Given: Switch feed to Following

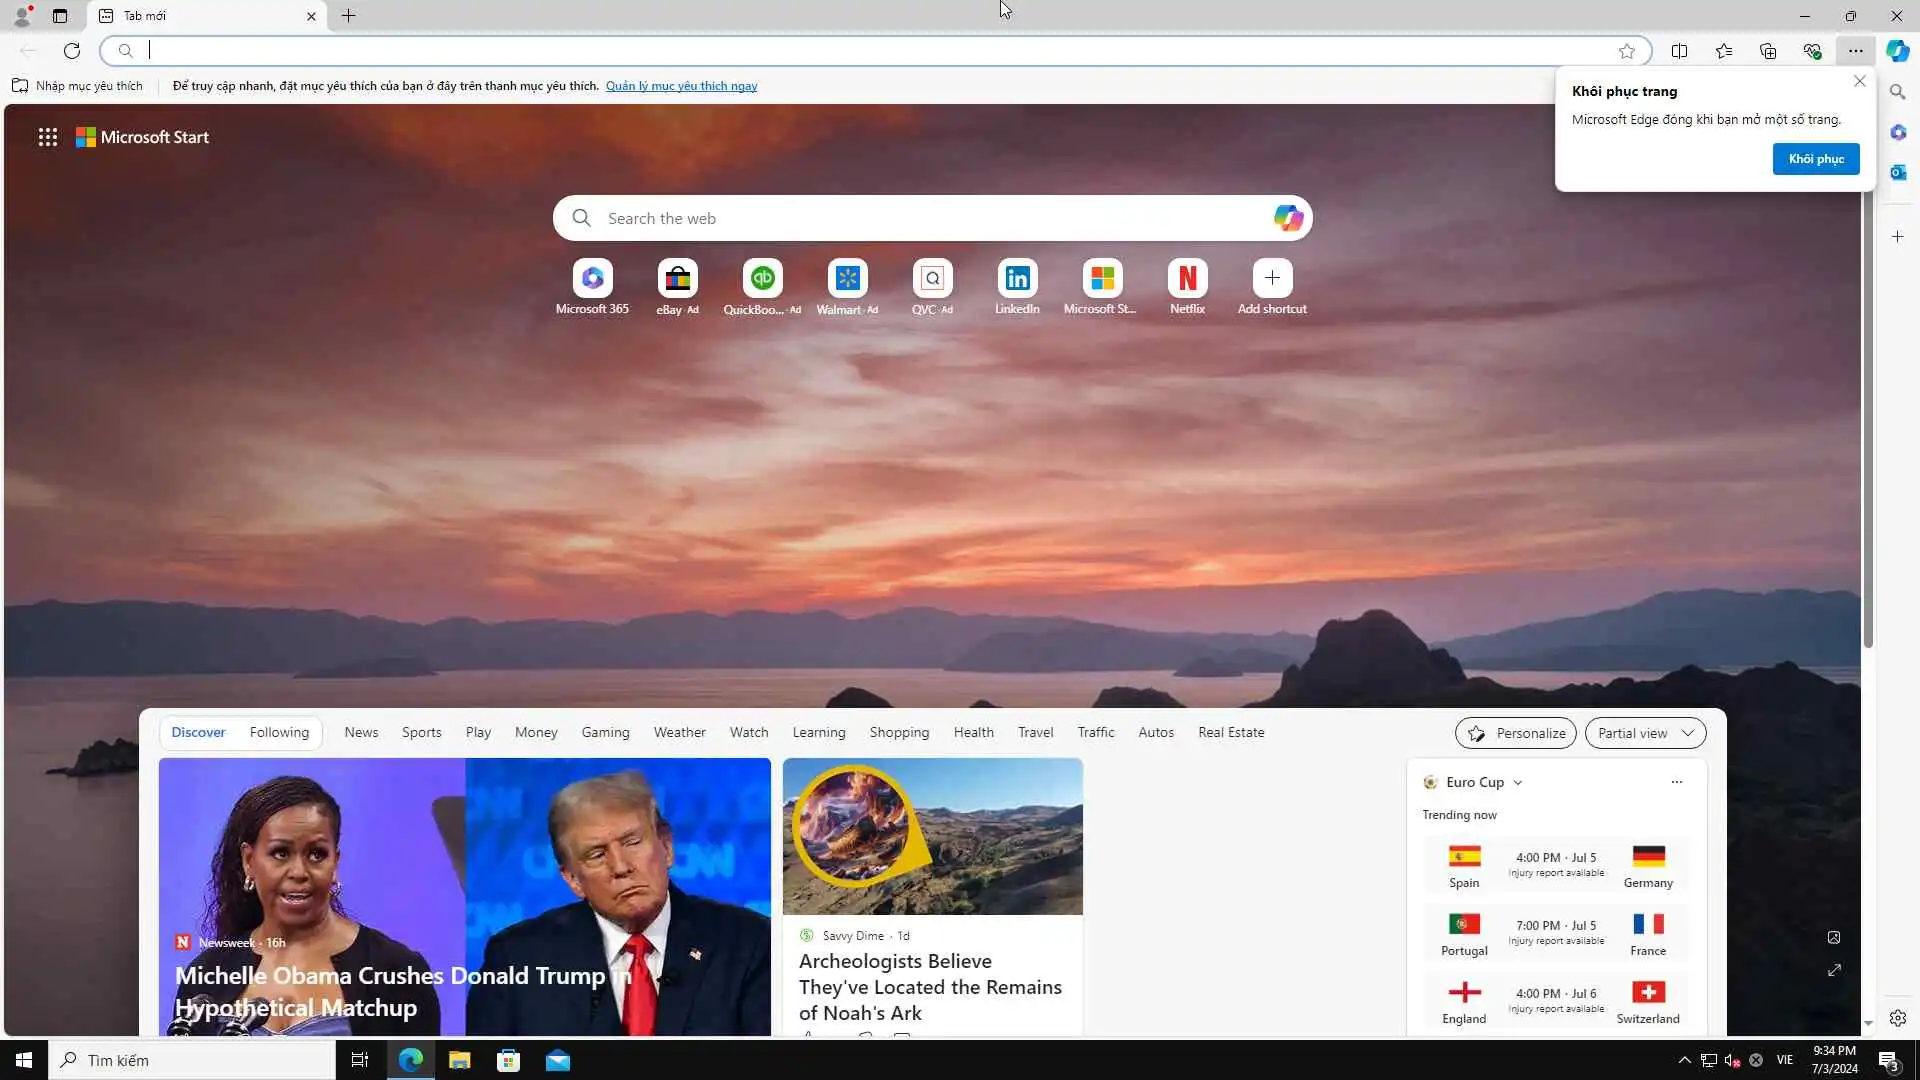Looking at the screenshot, I should (279, 732).
